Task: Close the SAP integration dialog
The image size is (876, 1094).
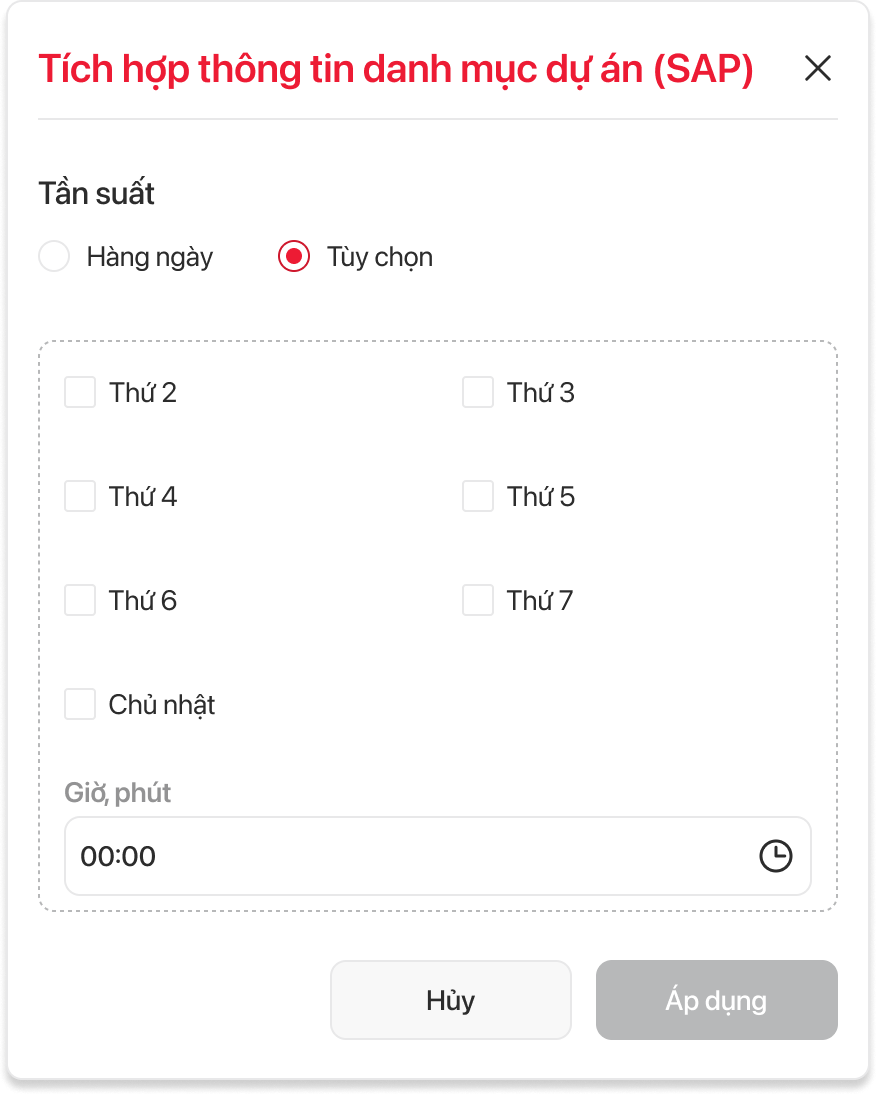Action: coord(818,68)
